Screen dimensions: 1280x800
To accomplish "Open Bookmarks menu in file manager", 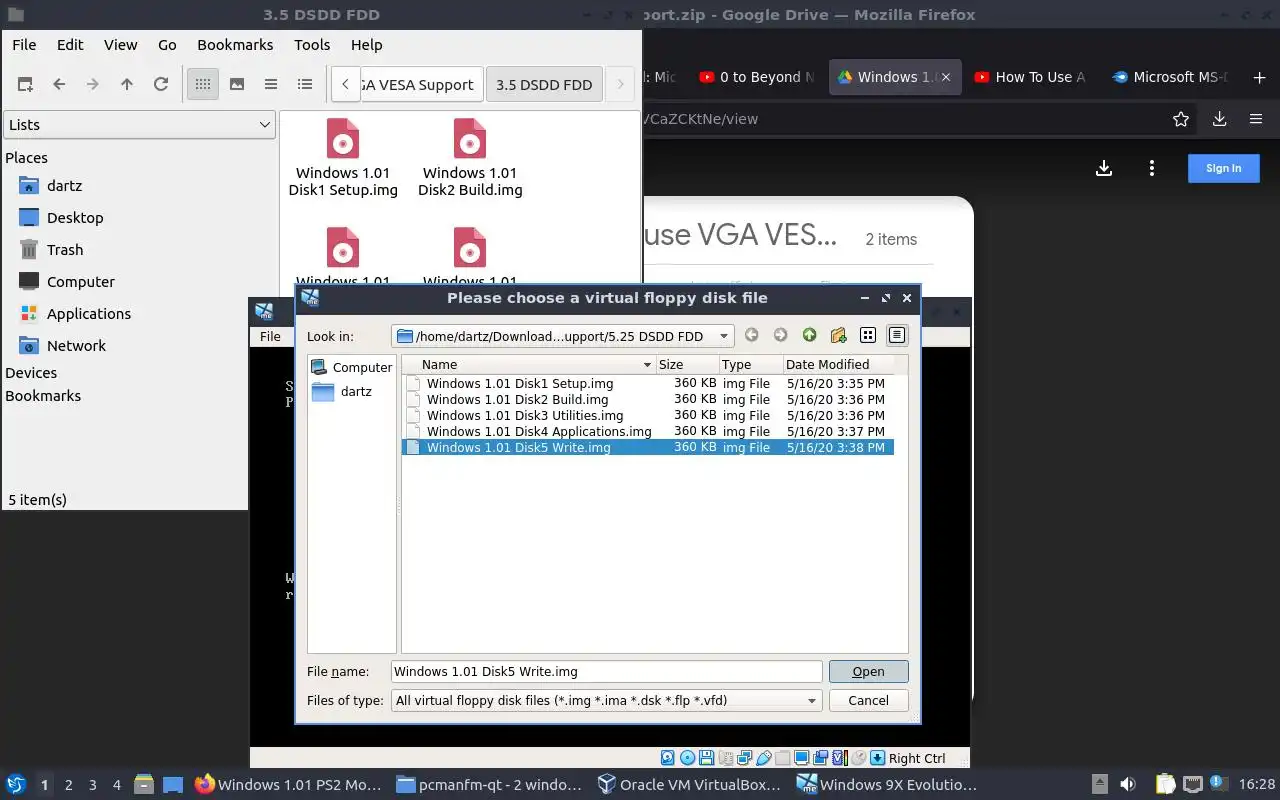I will pos(235,45).
